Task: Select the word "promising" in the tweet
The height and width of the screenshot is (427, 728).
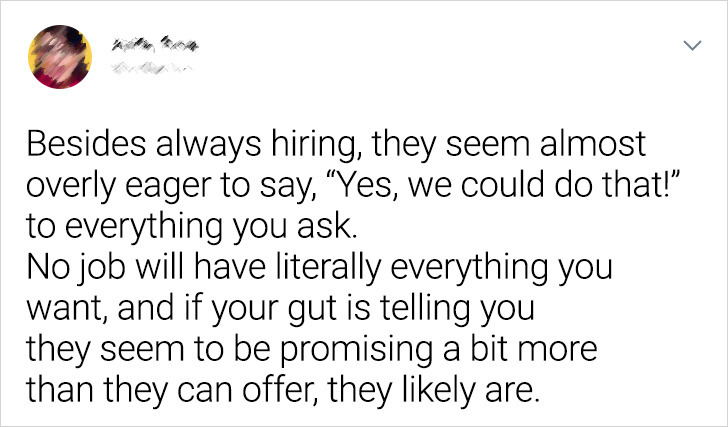Action: [x=357, y=350]
